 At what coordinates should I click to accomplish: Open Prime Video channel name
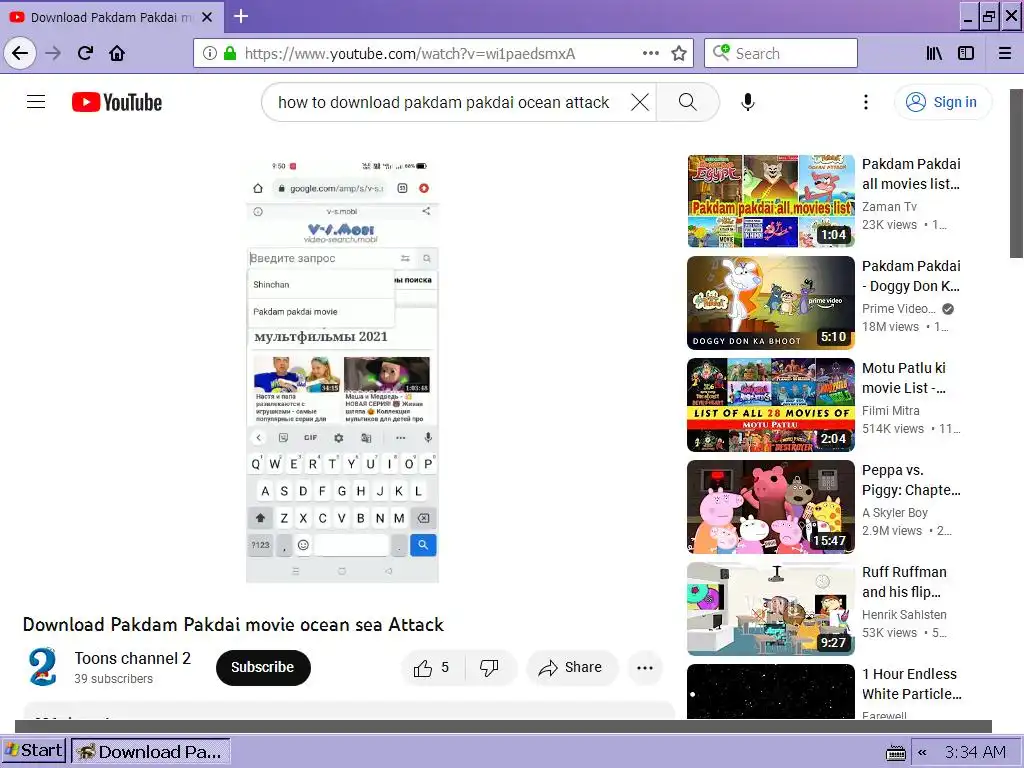point(899,308)
